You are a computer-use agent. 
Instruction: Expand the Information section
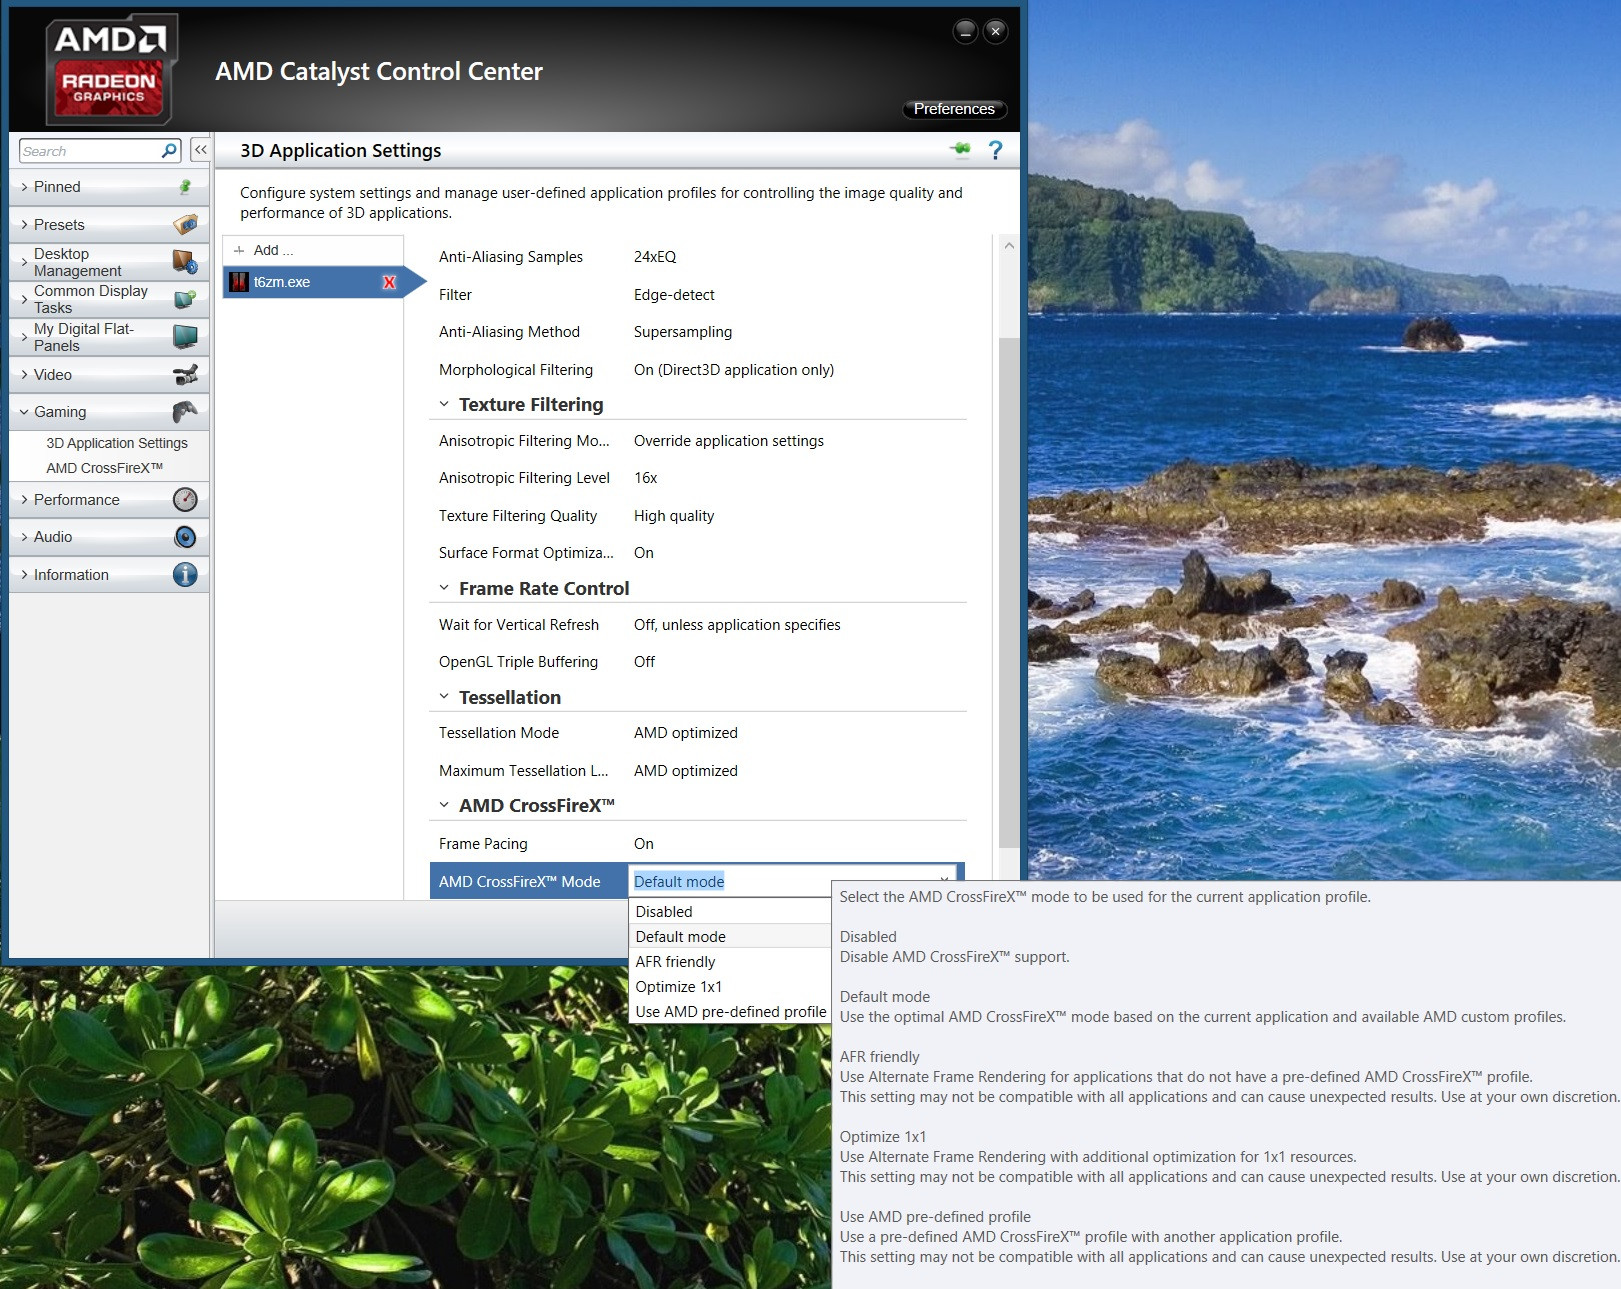click(x=24, y=574)
